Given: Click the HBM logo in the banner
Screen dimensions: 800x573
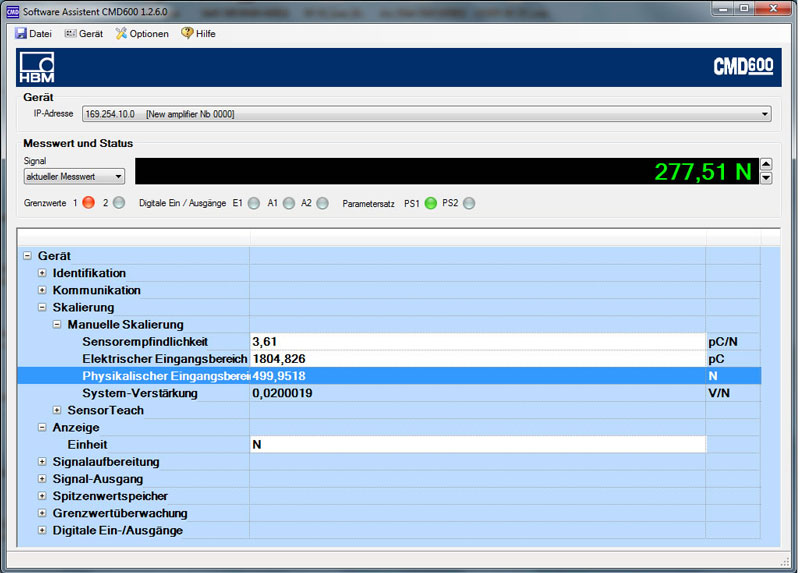Looking at the screenshot, I should 37,69.
